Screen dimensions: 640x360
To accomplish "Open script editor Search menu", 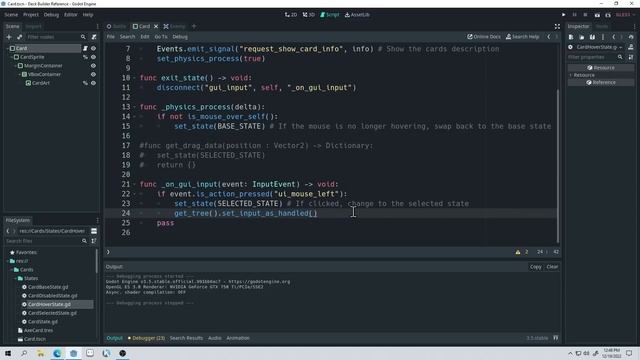I will click(x=127, y=37).
